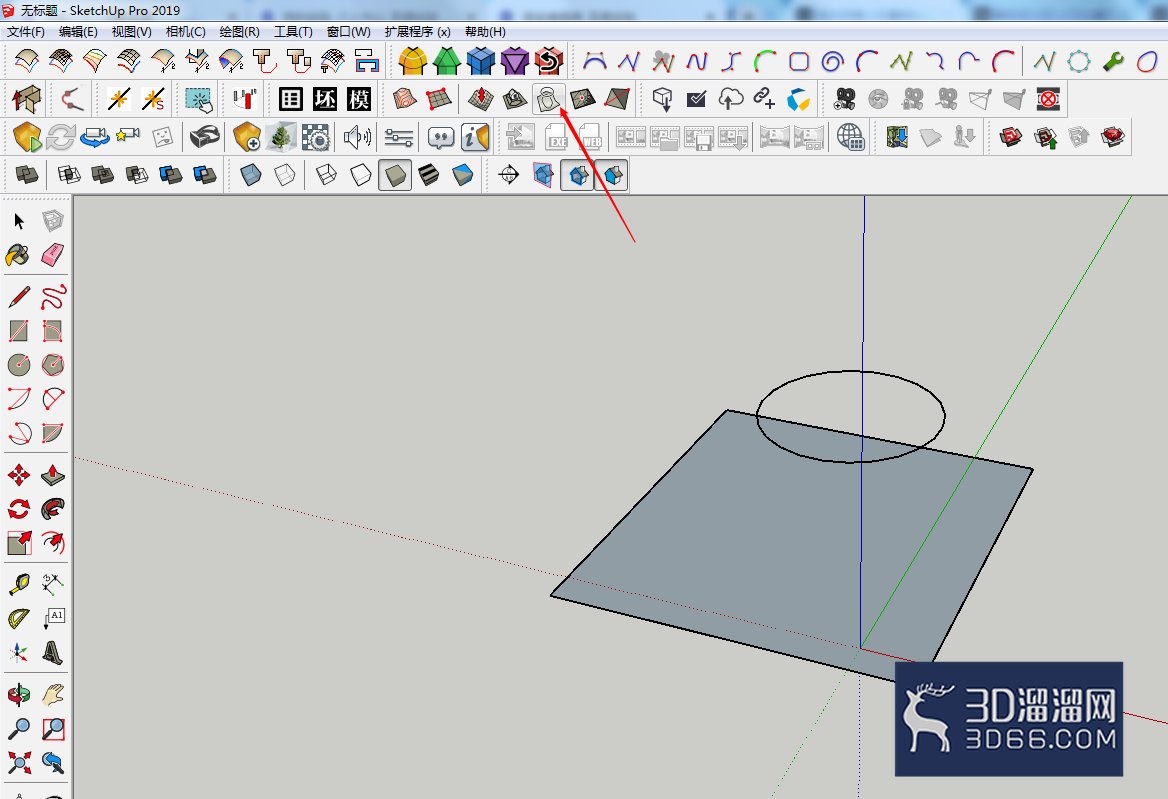Select the Orbit camera tool
Viewport: 1168px width, 799px height.
coord(19,695)
